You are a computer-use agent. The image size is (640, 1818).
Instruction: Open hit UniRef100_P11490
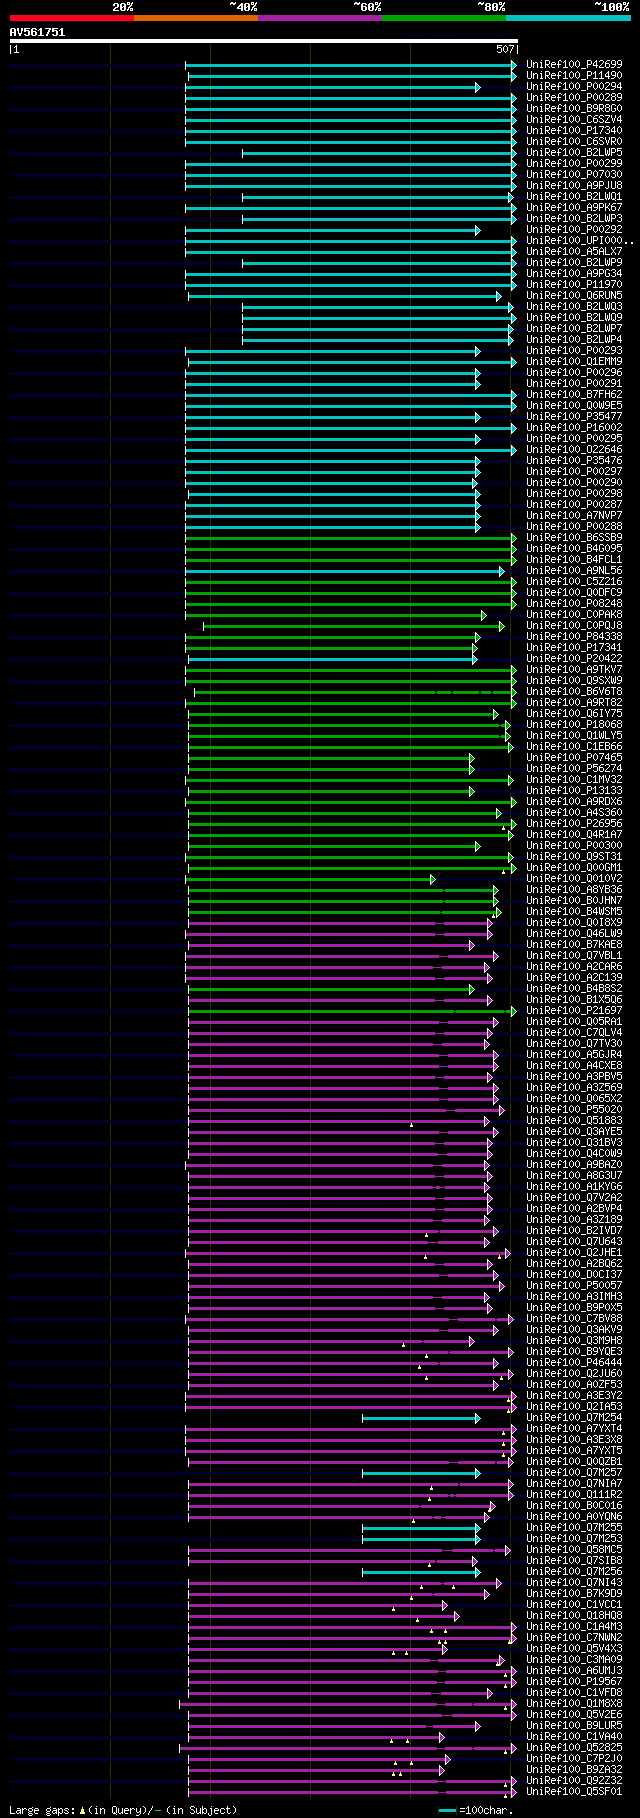click(574, 75)
